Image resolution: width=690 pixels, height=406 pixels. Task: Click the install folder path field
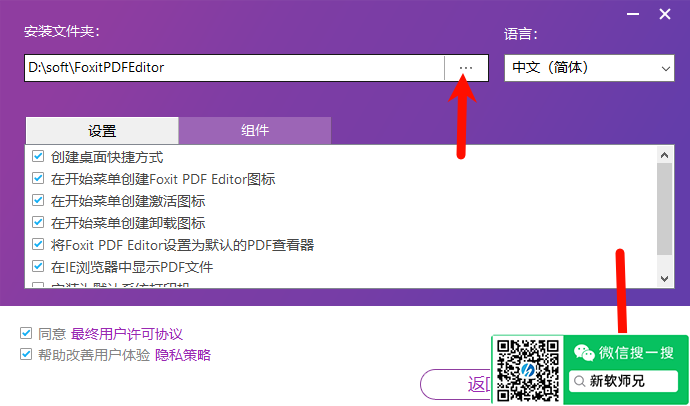click(234, 68)
